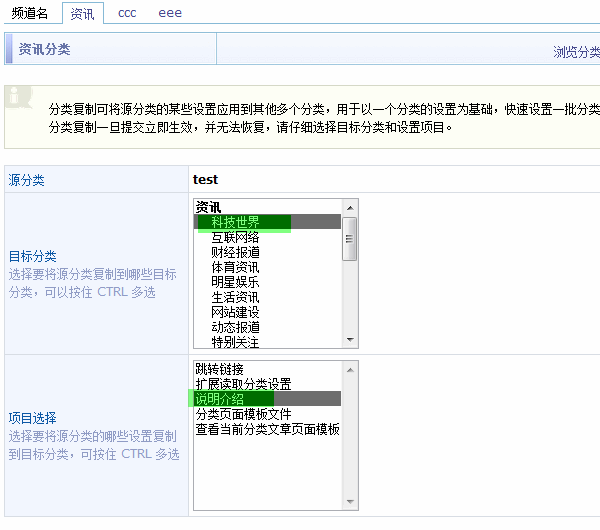Choose the highlighted 说明介绍 item
600x530 pixels.
click(220, 399)
